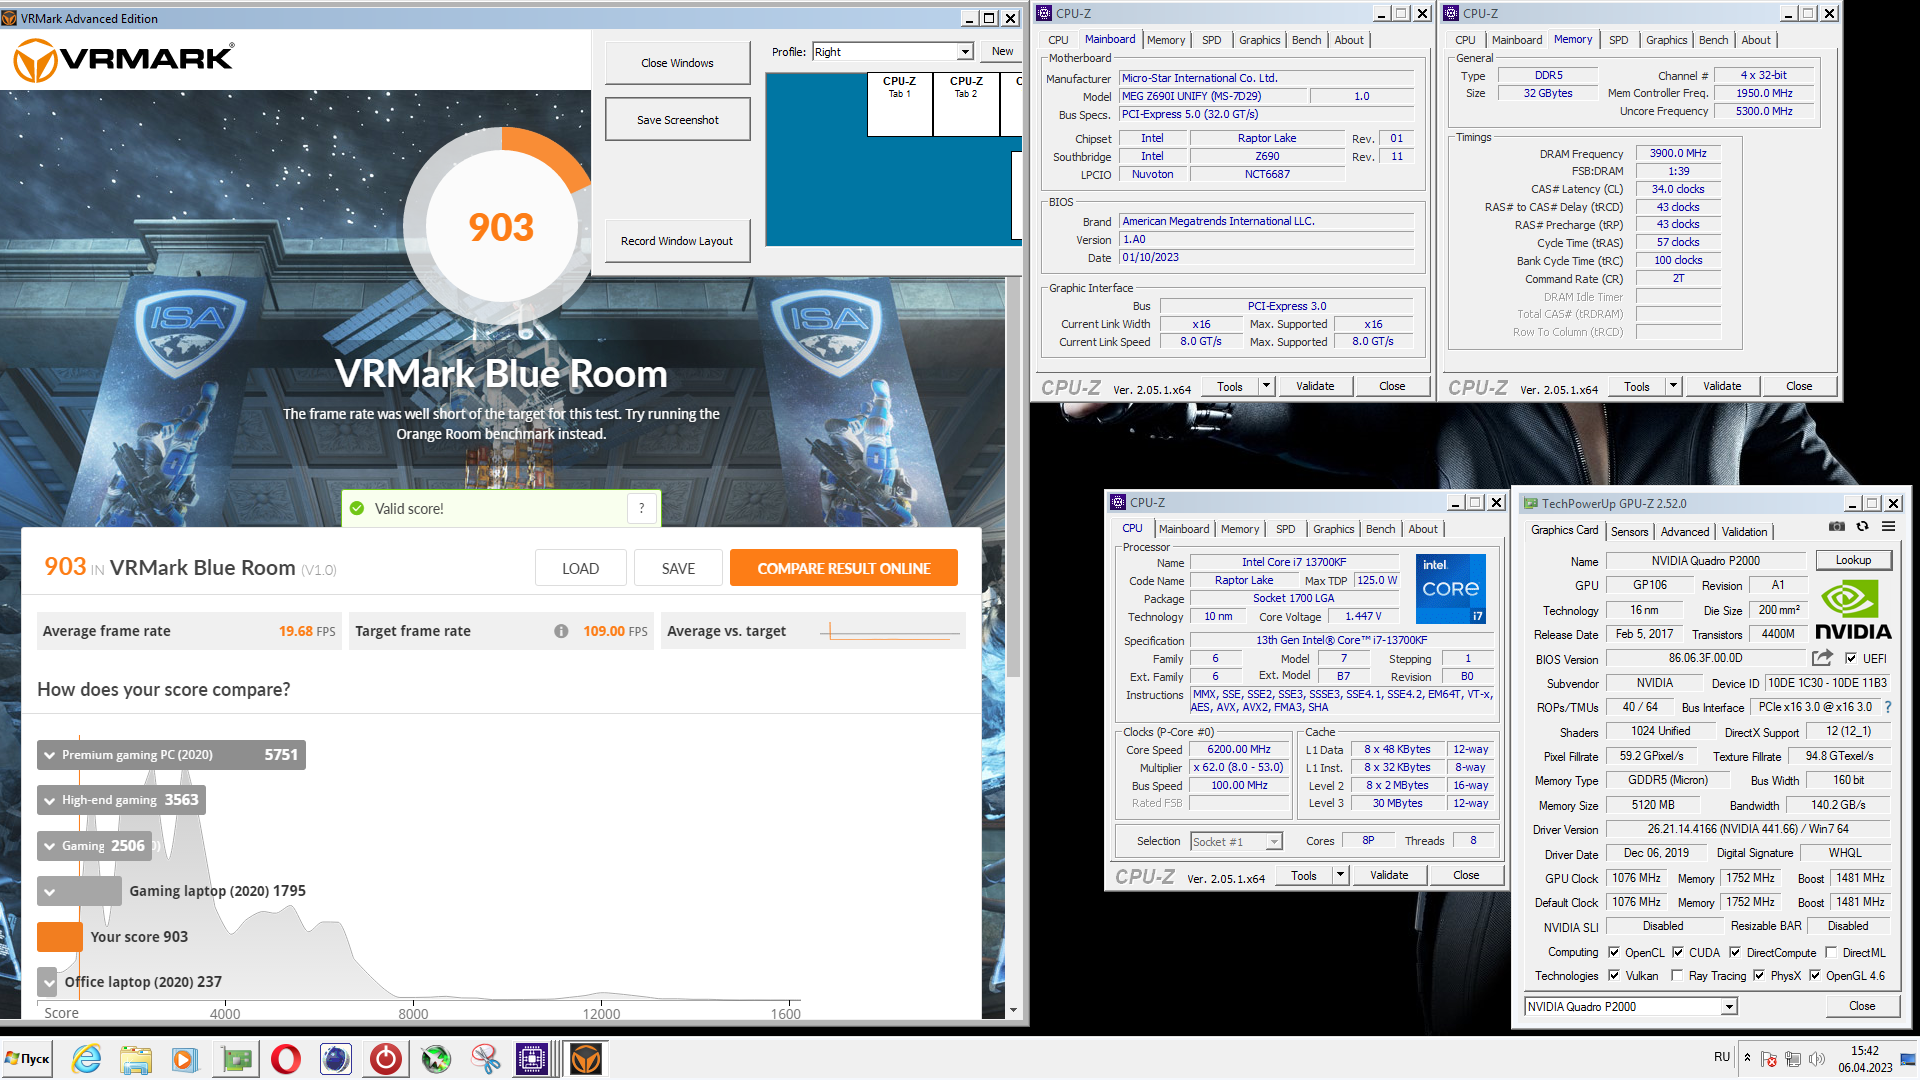Open the Valid score help question mark
This screenshot has width=1920, height=1080.
click(x=642, y=508)
